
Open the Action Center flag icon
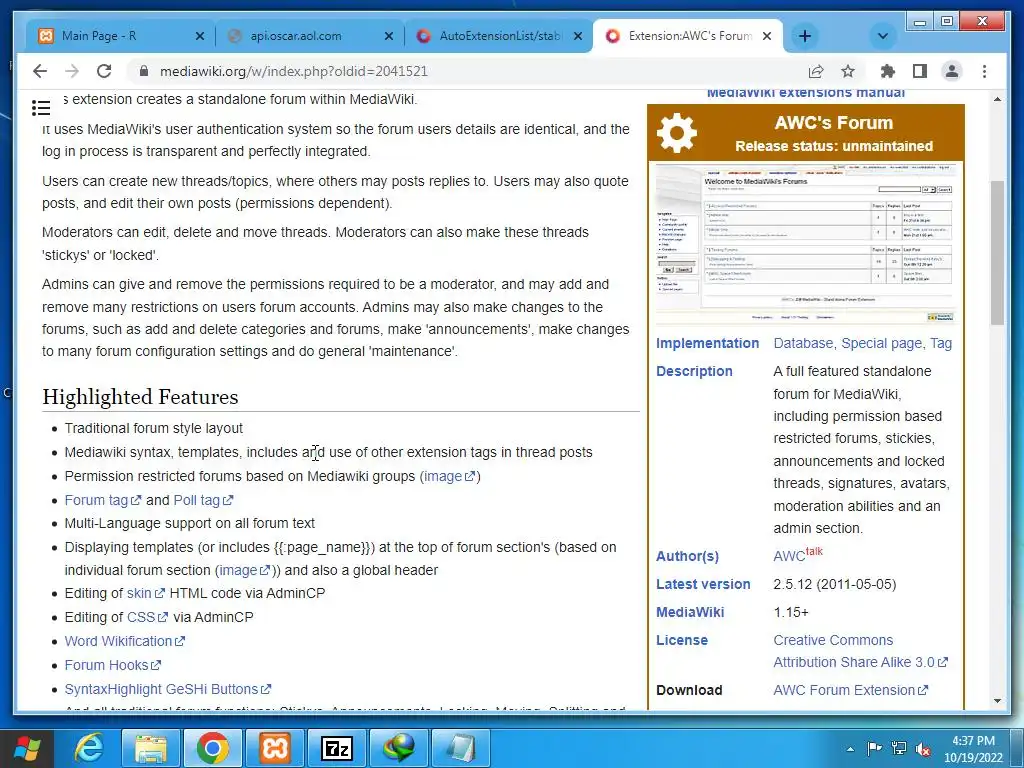pos(874,748)
